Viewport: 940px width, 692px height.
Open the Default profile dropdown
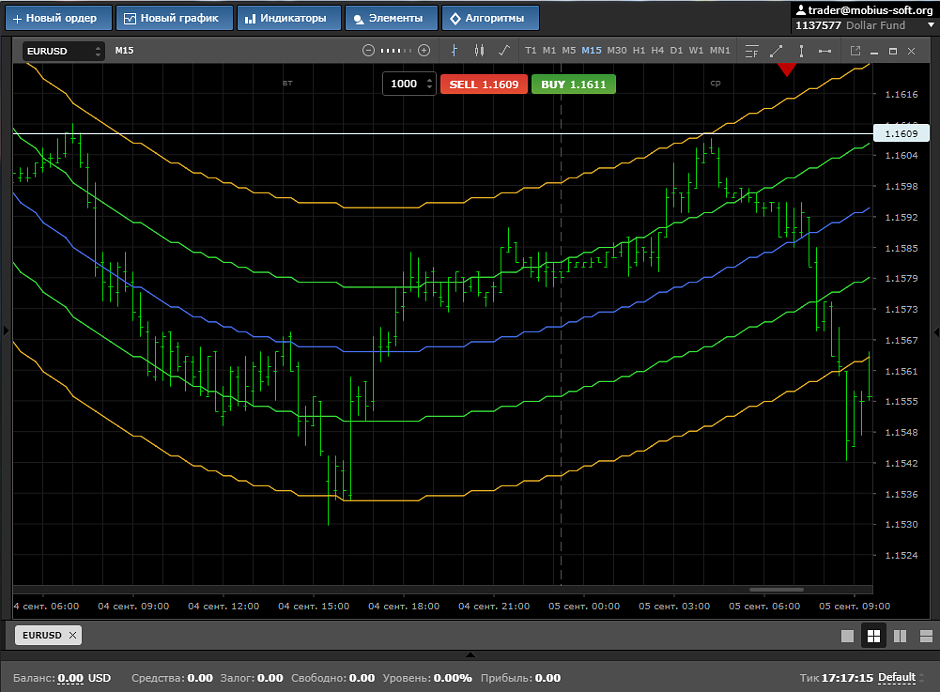click(x=901, y=678)
